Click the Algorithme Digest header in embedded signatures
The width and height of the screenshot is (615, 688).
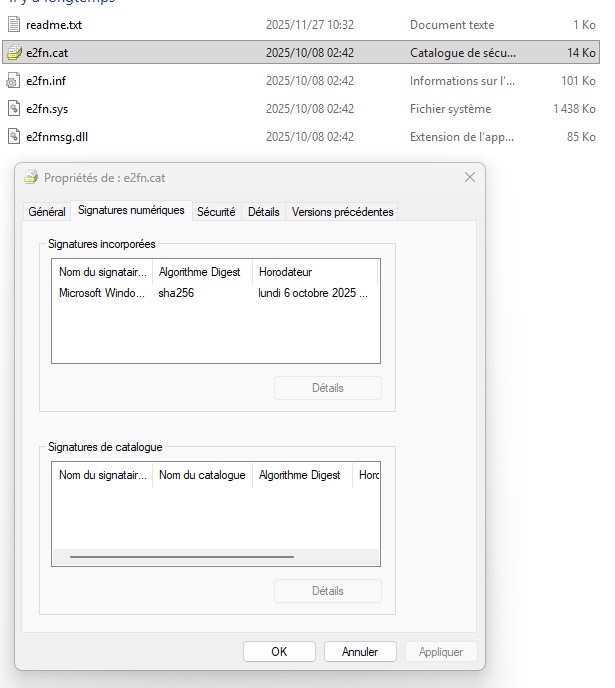point(201,272)
